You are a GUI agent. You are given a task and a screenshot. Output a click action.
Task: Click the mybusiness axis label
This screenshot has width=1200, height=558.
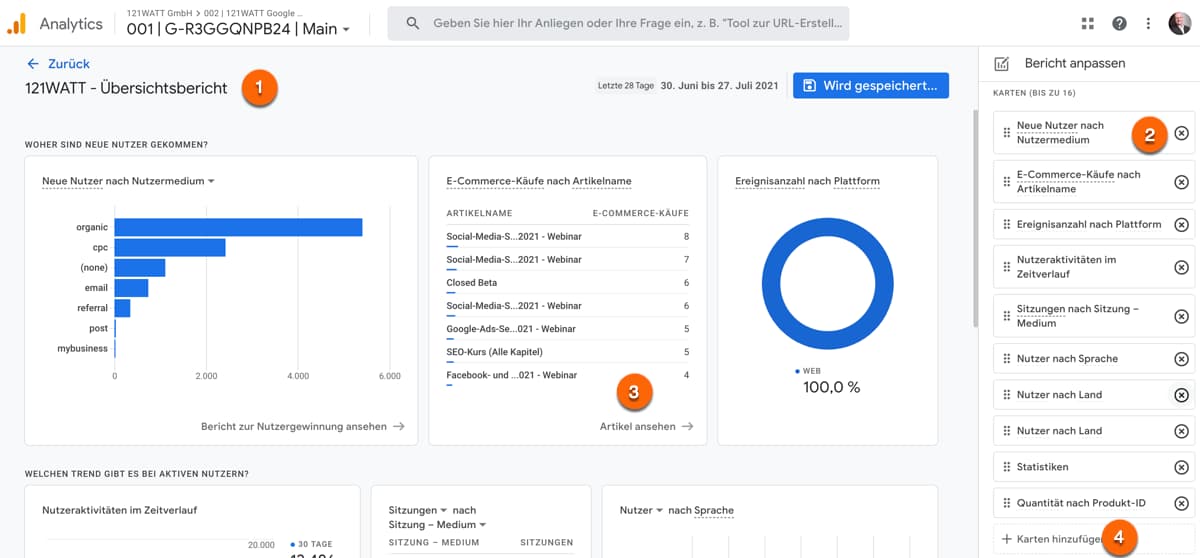82,348
